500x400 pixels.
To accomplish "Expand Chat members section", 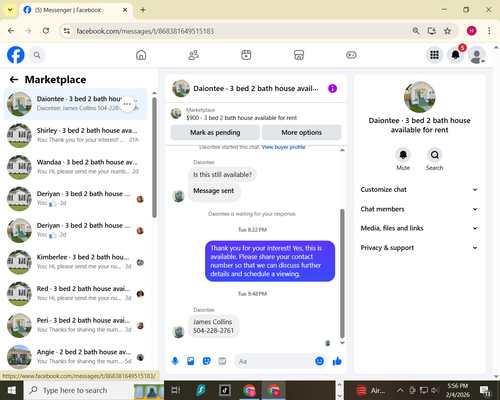I will (x=419, y=209).
